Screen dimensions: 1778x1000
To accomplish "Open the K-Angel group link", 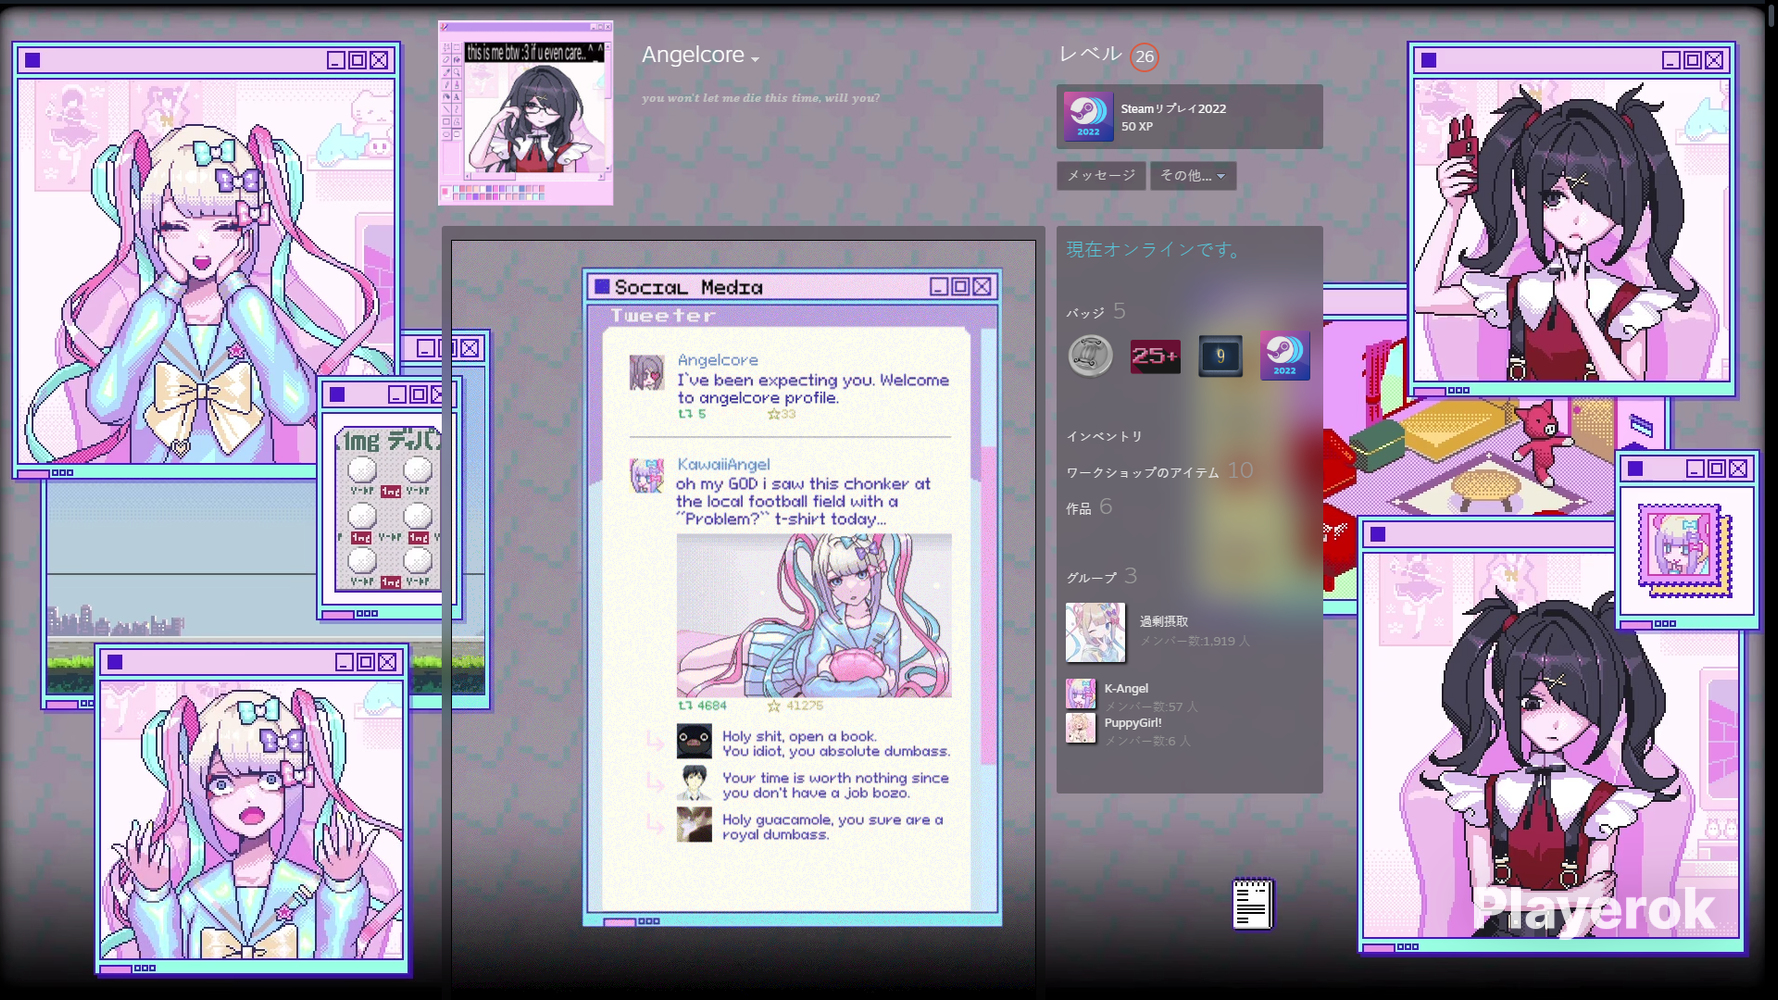I will pyautogui.click(x=1126, y=688).
